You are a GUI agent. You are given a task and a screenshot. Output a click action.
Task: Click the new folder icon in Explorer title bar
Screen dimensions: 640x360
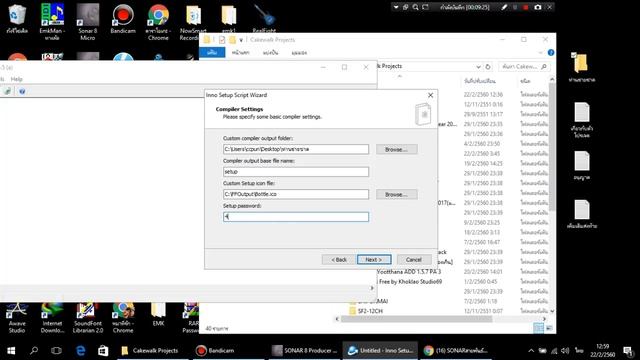click(232, 40)
